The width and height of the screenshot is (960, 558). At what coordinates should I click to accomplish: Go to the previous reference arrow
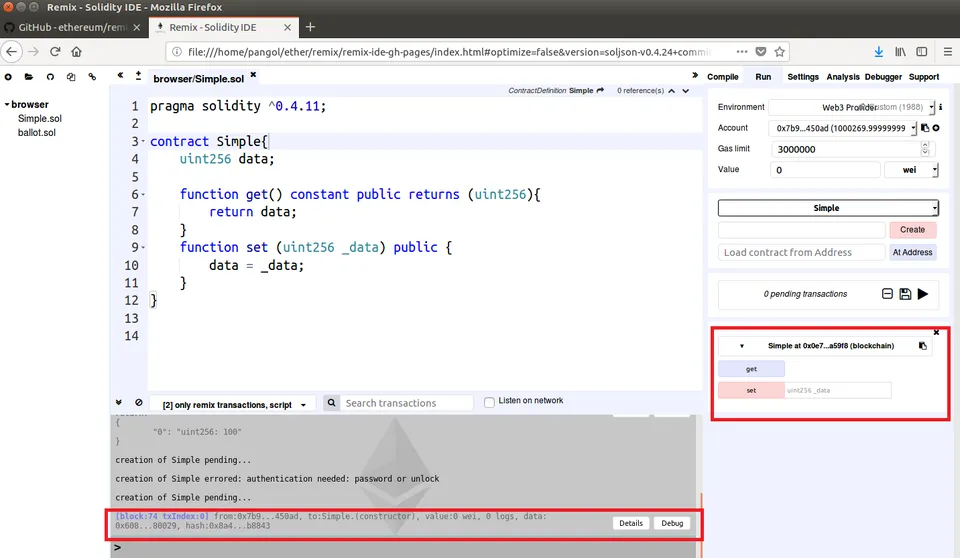(672, 91)
